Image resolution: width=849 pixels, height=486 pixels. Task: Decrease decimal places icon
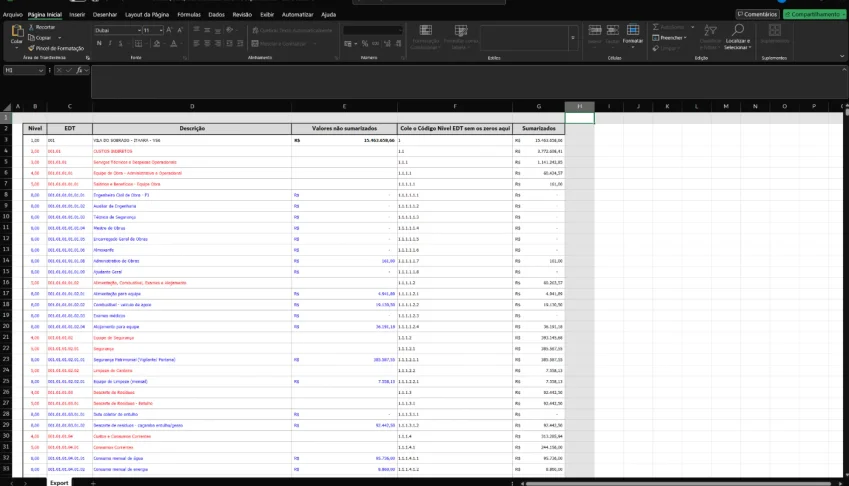[x=399, y=43]
